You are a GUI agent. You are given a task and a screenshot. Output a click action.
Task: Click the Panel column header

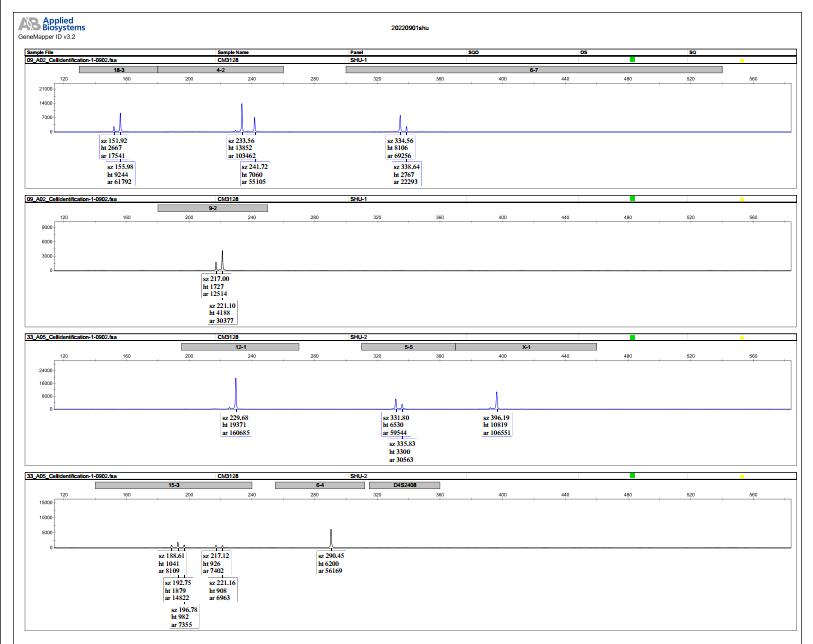point(356,52)
